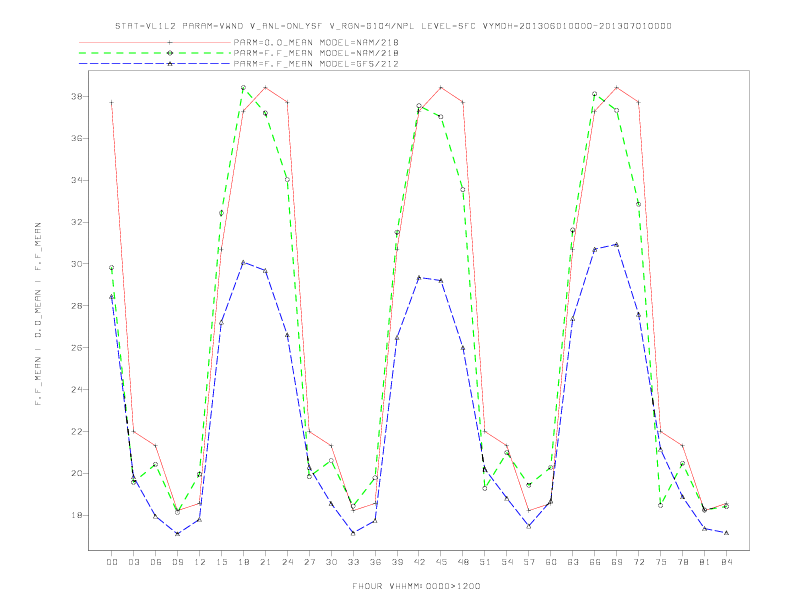Viewport: 792px width, 612px height.
Task: Click the green circle data point at hour 75
Action: pyautogui.click(x=661, y=505)
